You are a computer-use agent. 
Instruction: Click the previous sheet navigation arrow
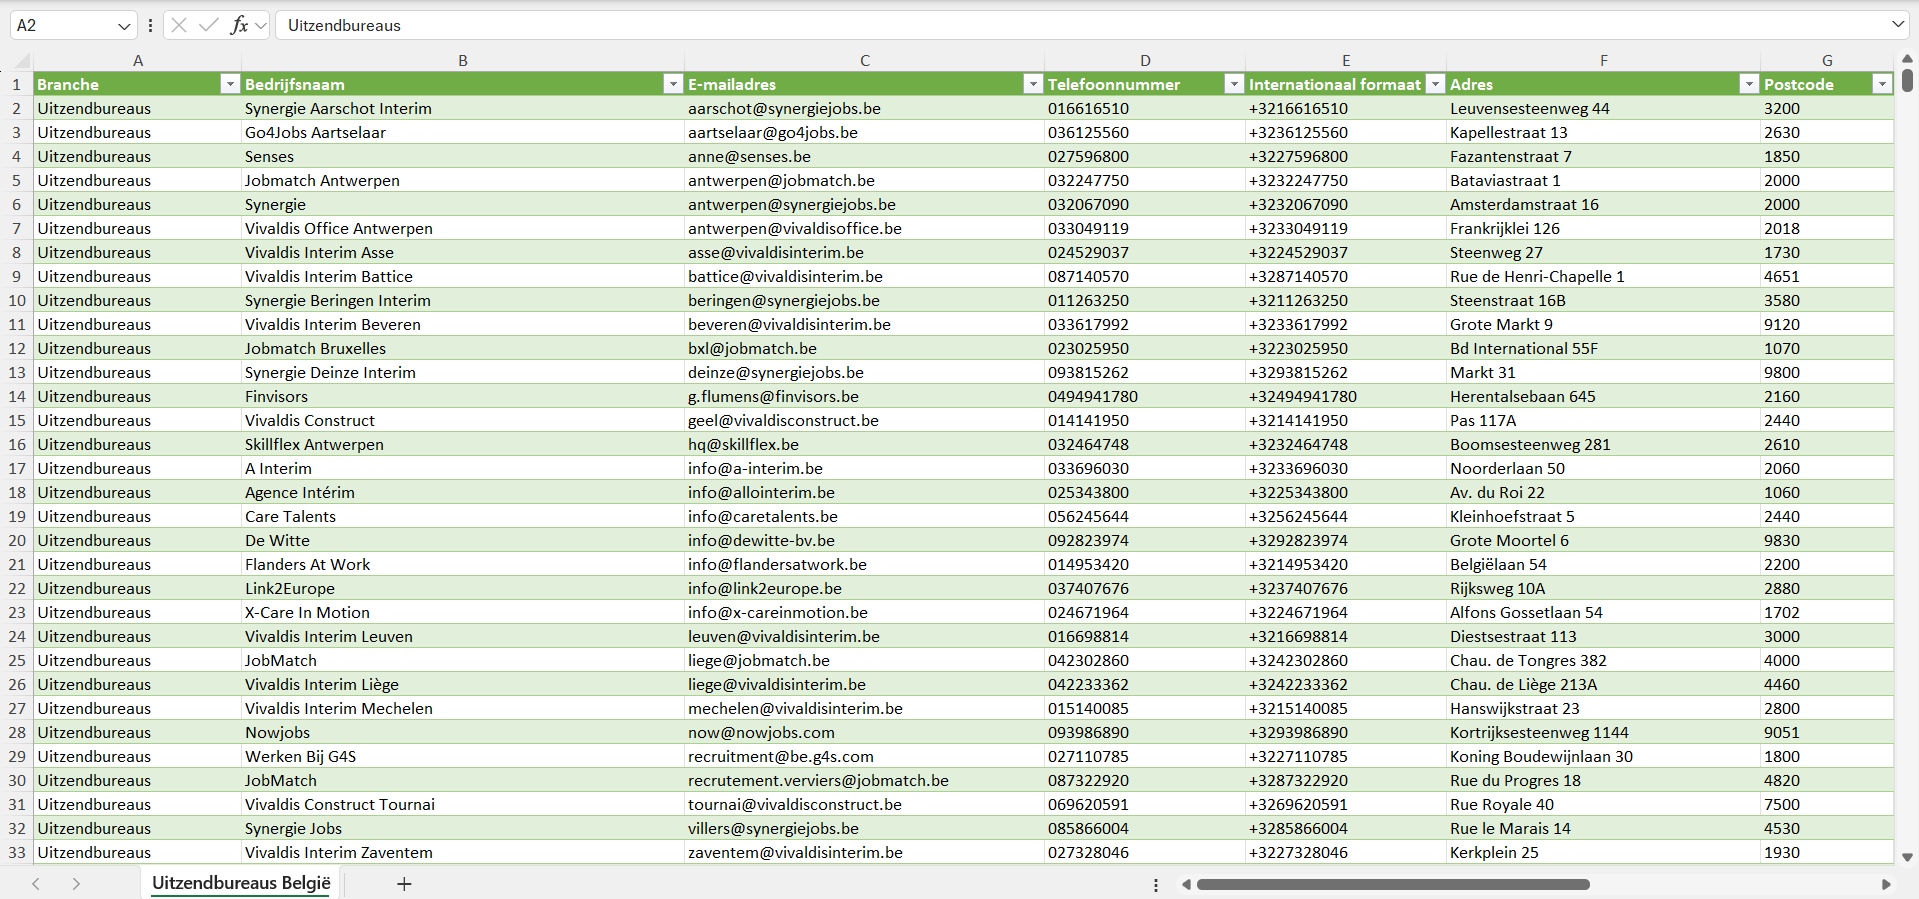coord(36,884)
